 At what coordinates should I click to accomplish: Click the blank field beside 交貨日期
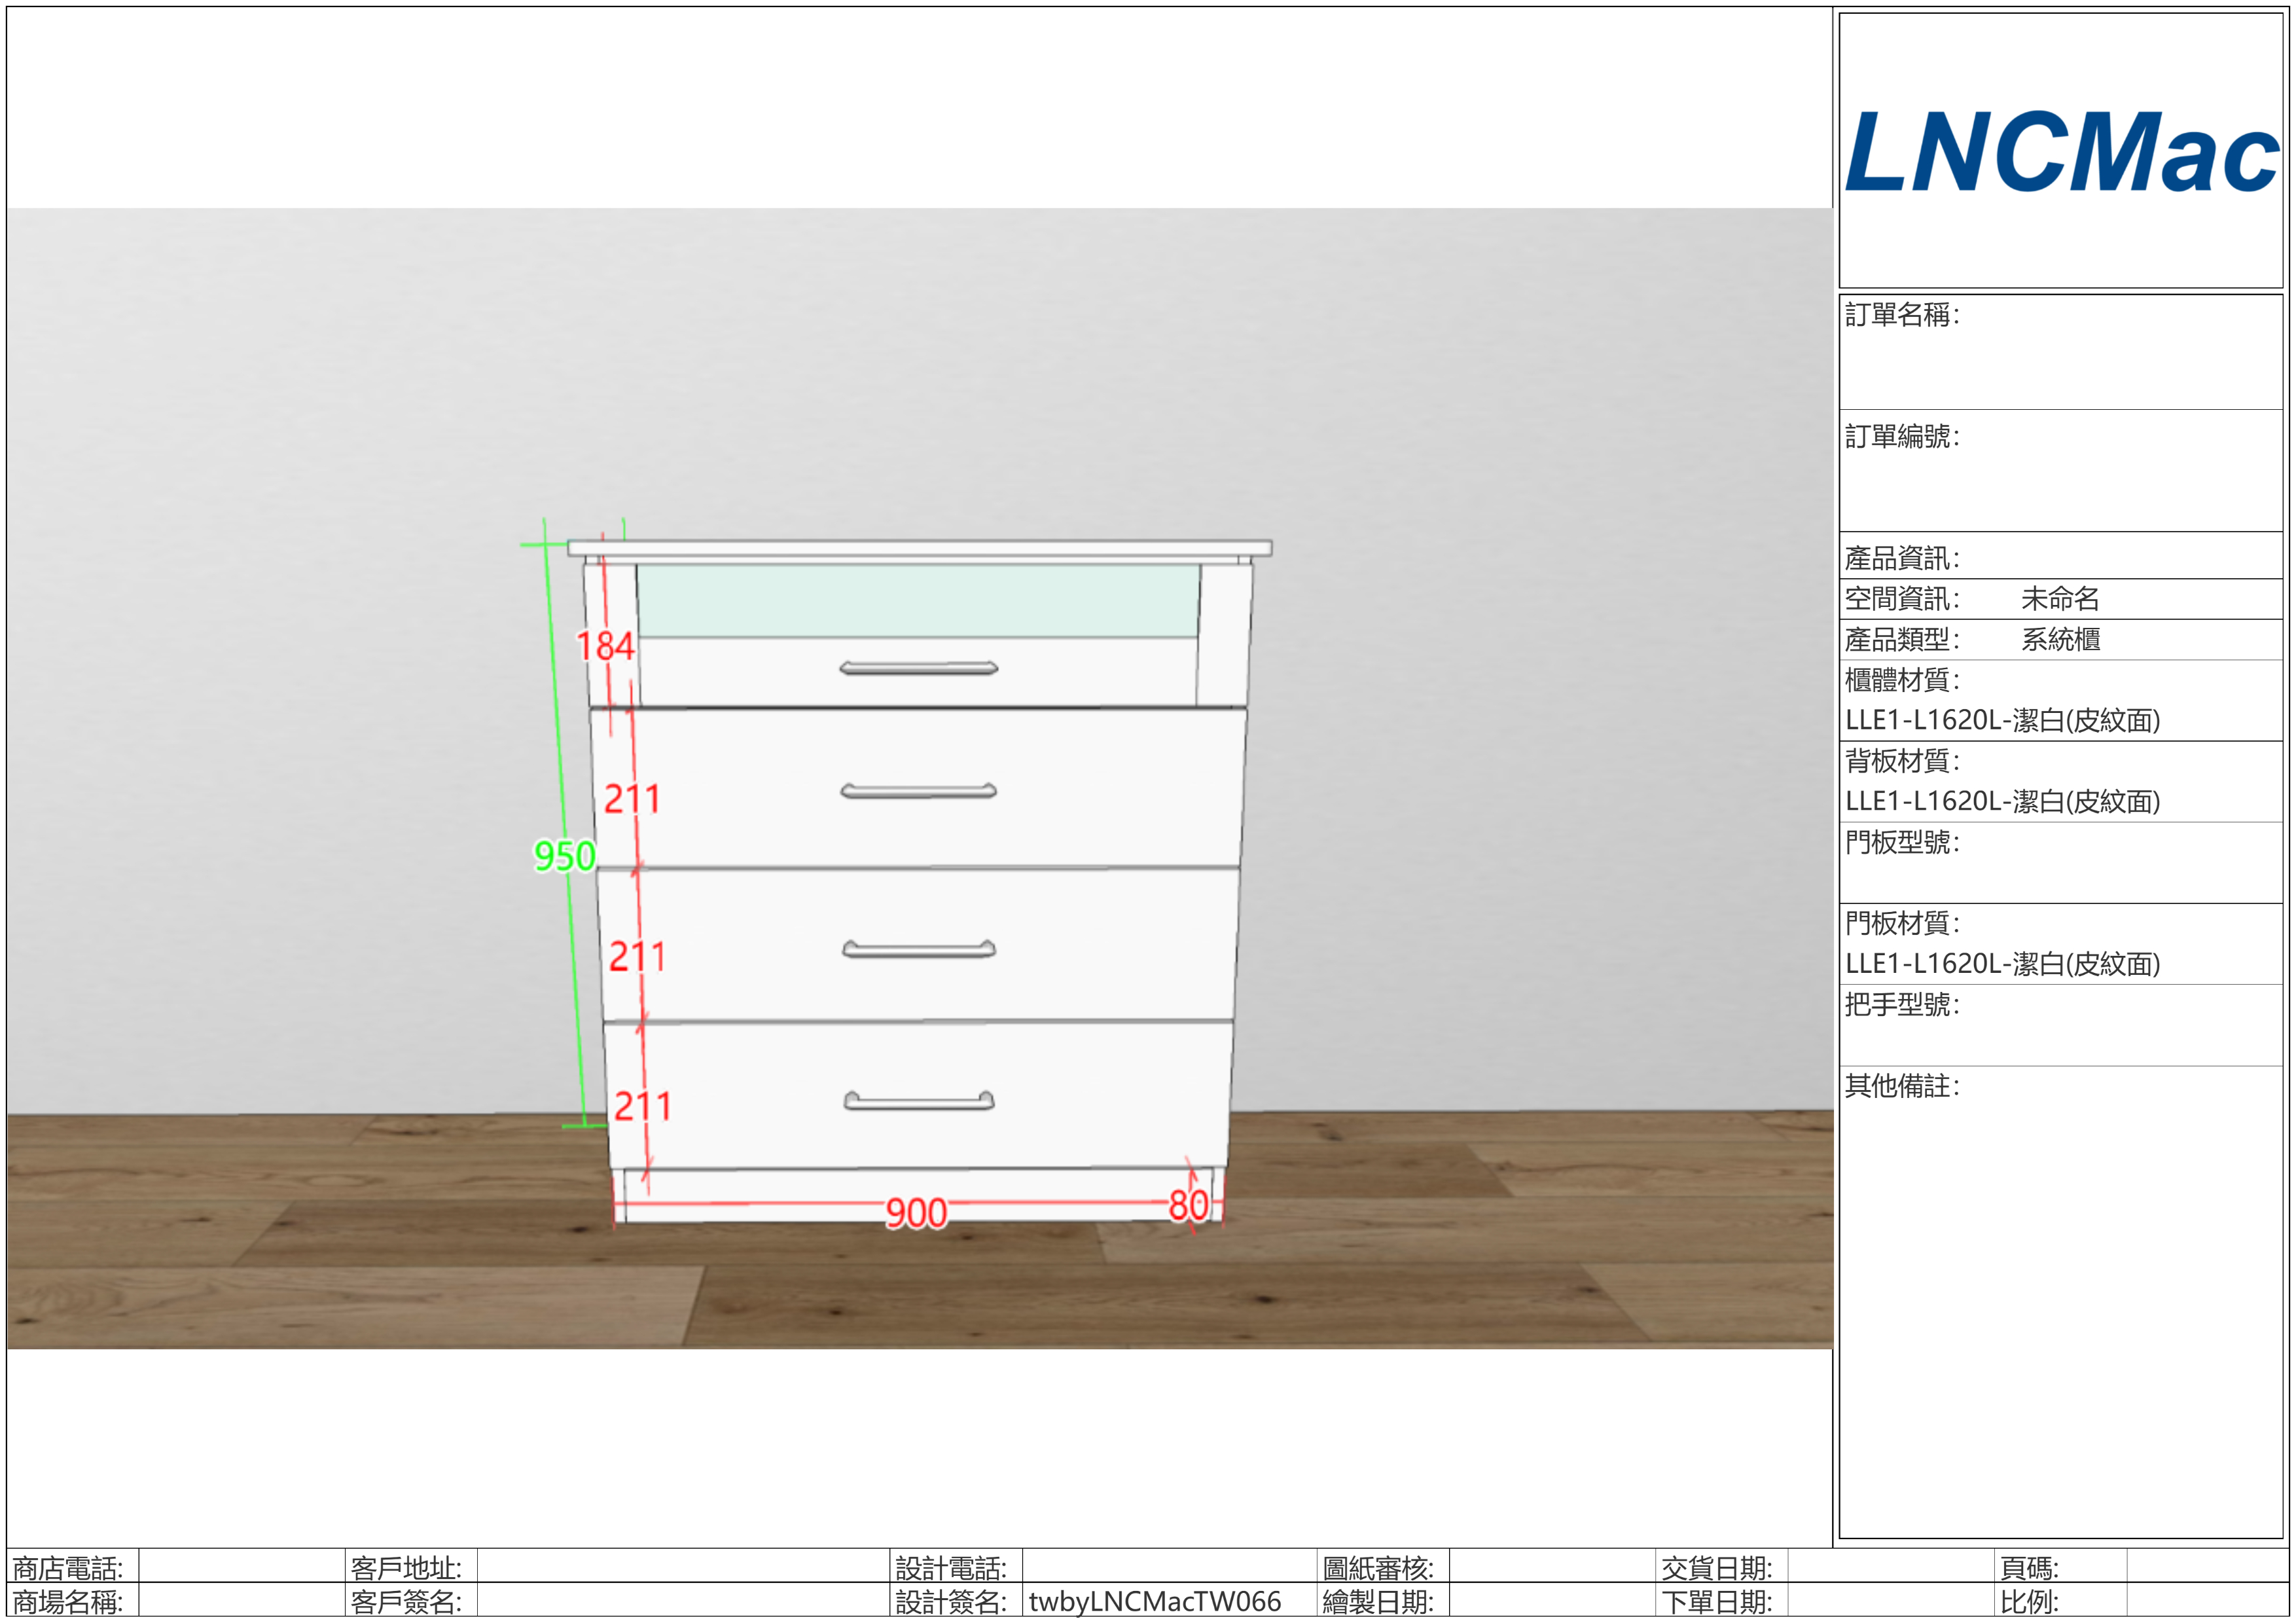1890,1565
